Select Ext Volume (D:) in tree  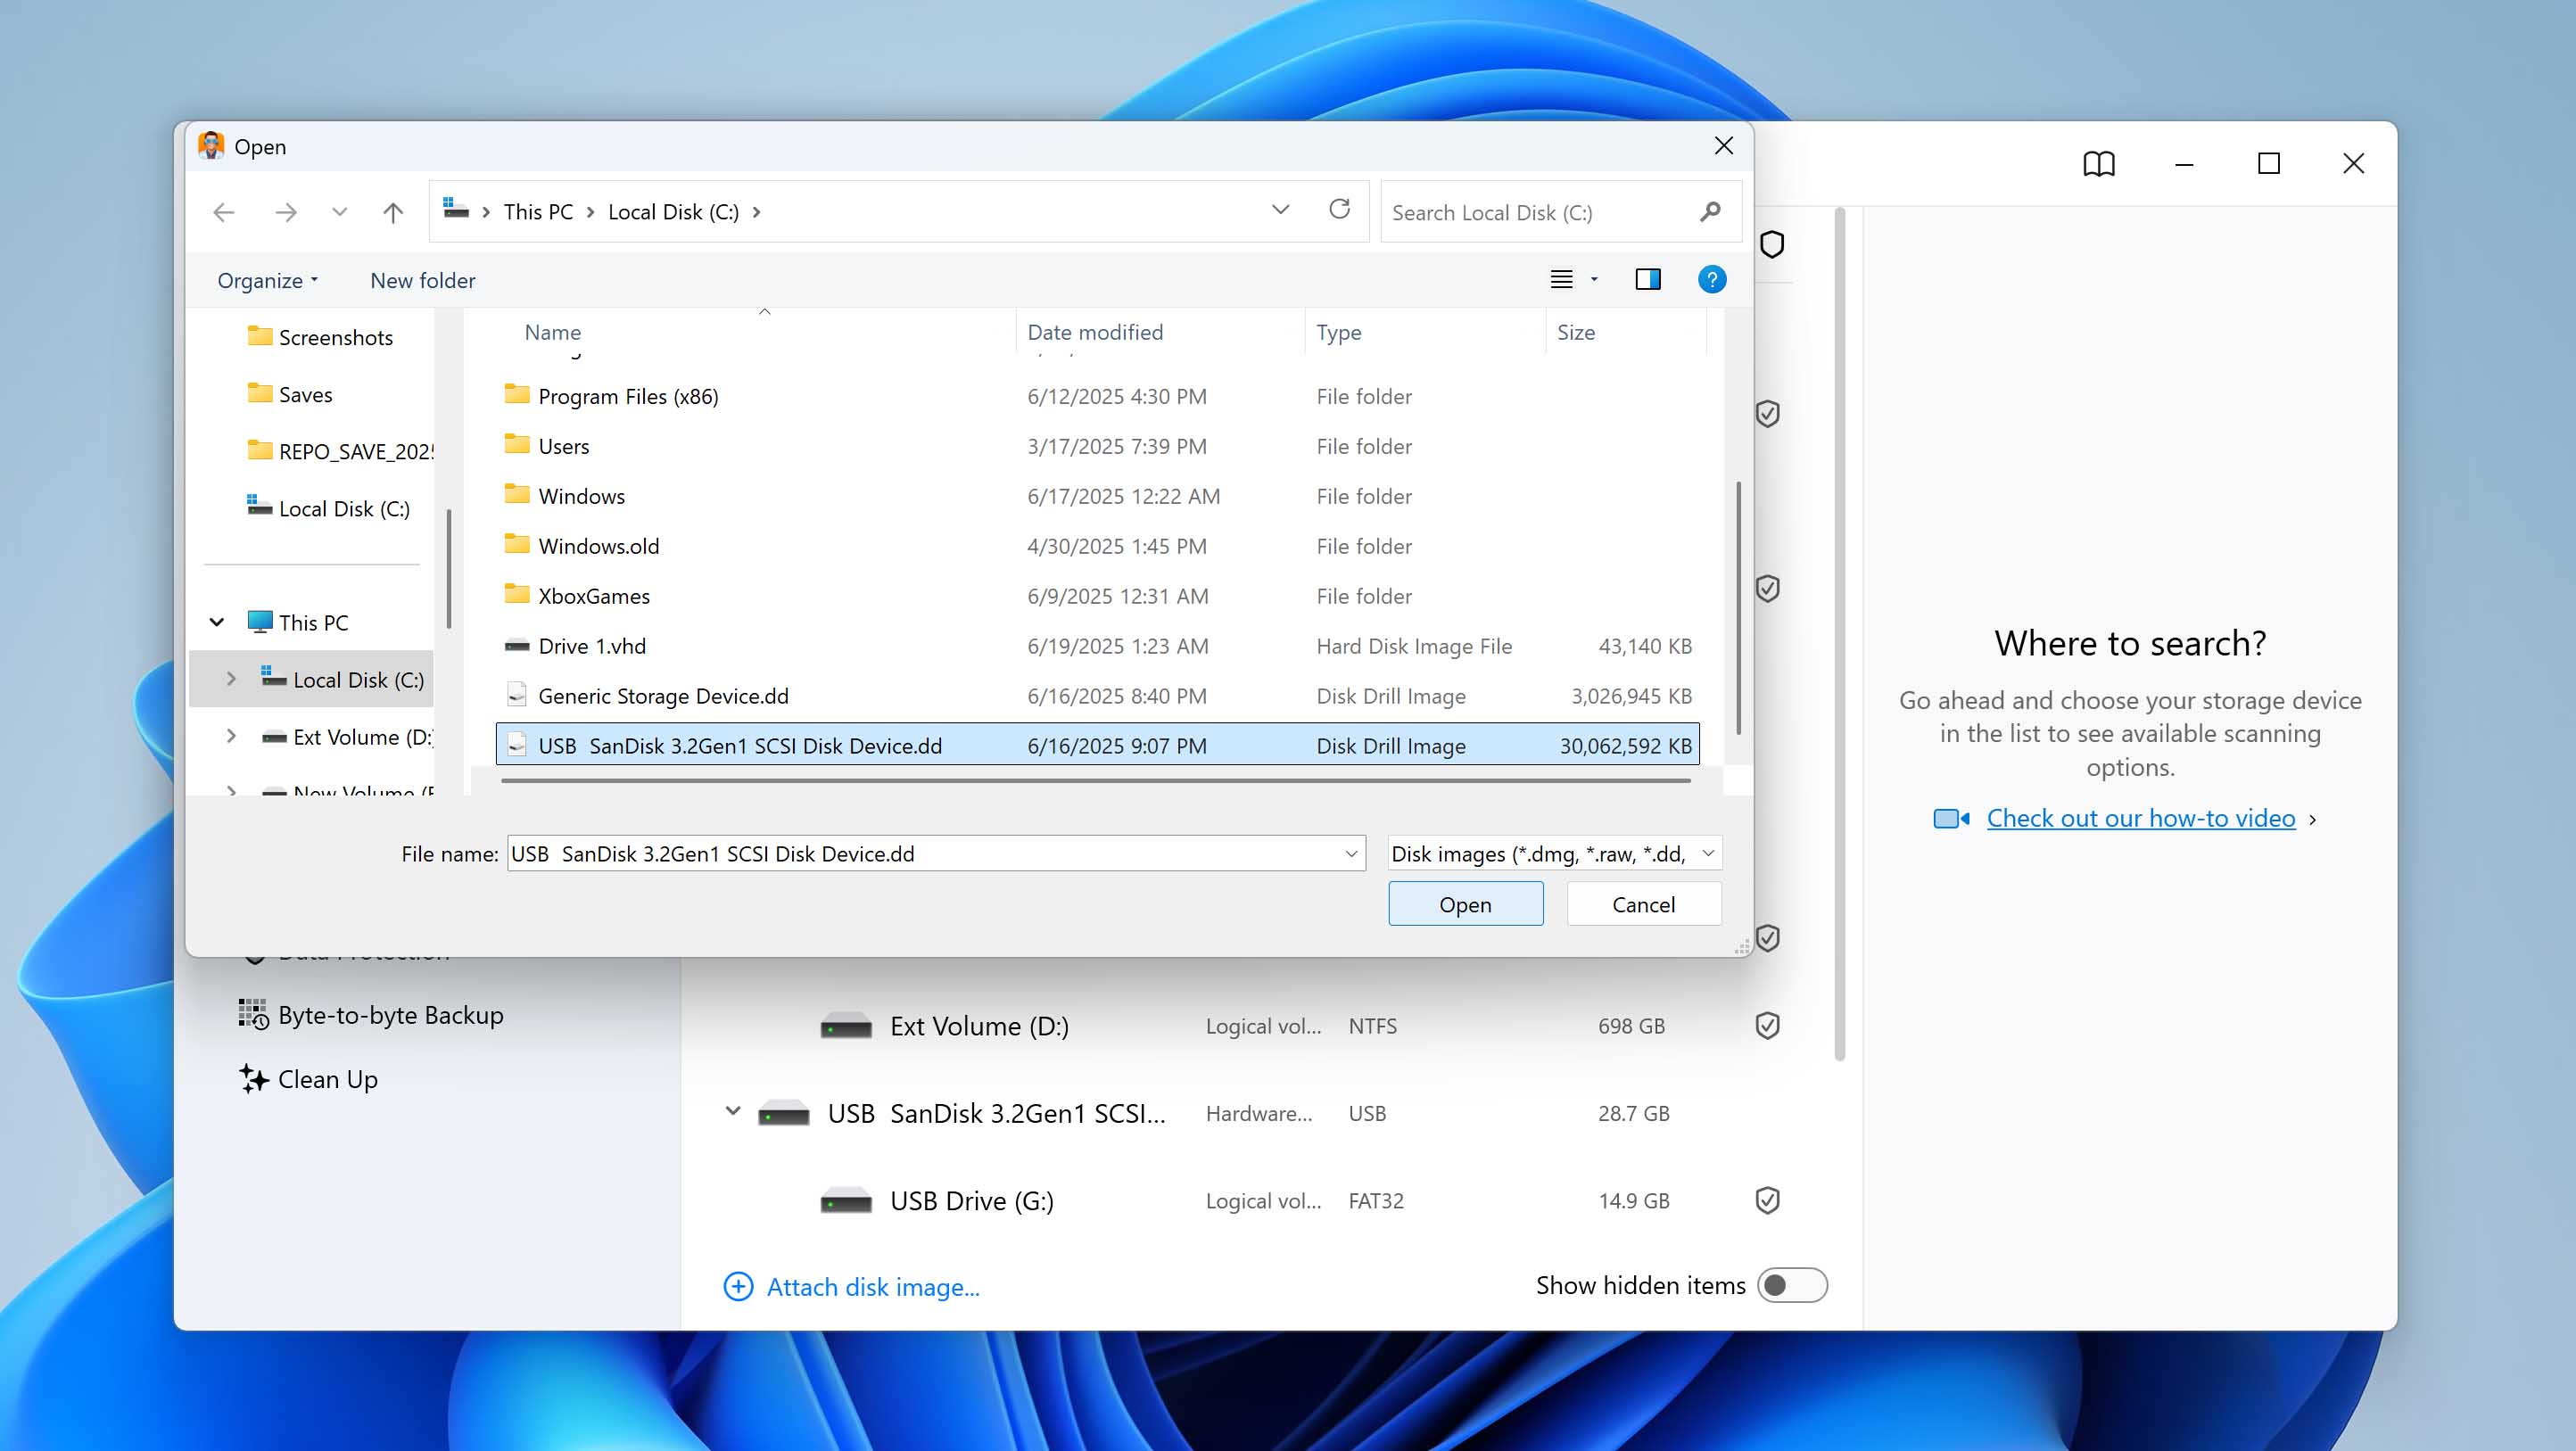tap(346, 737)
